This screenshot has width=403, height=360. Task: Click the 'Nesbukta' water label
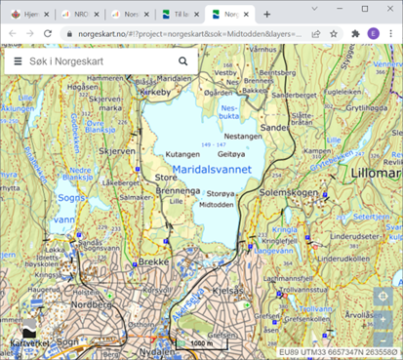[x=229, y=112]
